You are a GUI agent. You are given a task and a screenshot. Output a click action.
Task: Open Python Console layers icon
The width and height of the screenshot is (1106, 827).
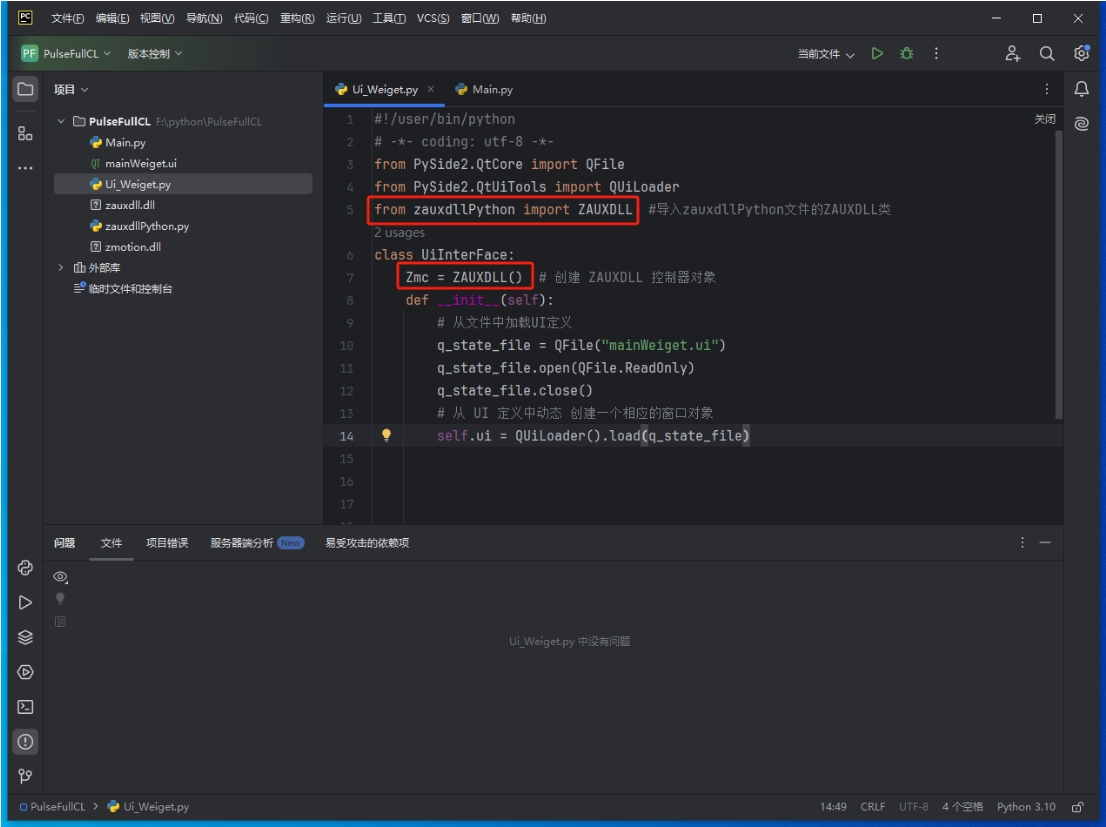point(25,637)
